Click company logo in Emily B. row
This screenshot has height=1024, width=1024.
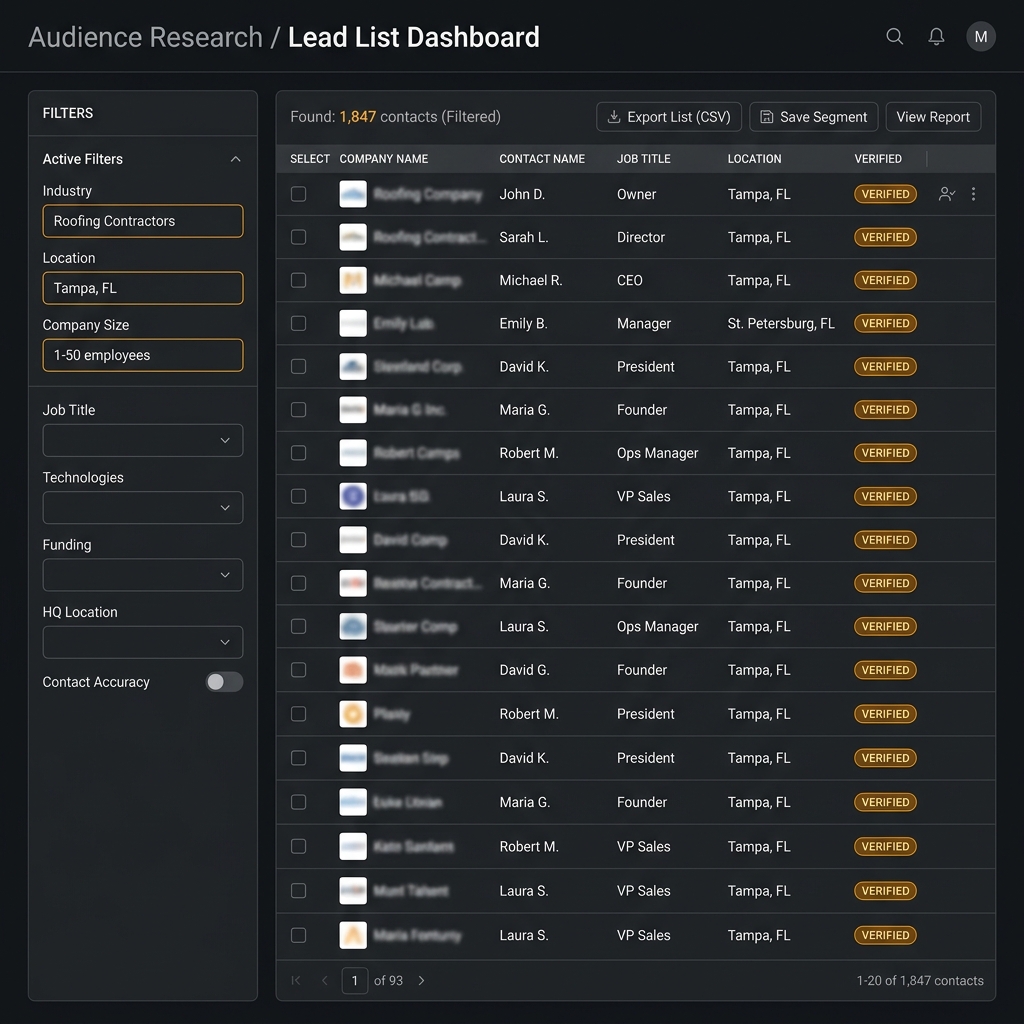(353, 323)
